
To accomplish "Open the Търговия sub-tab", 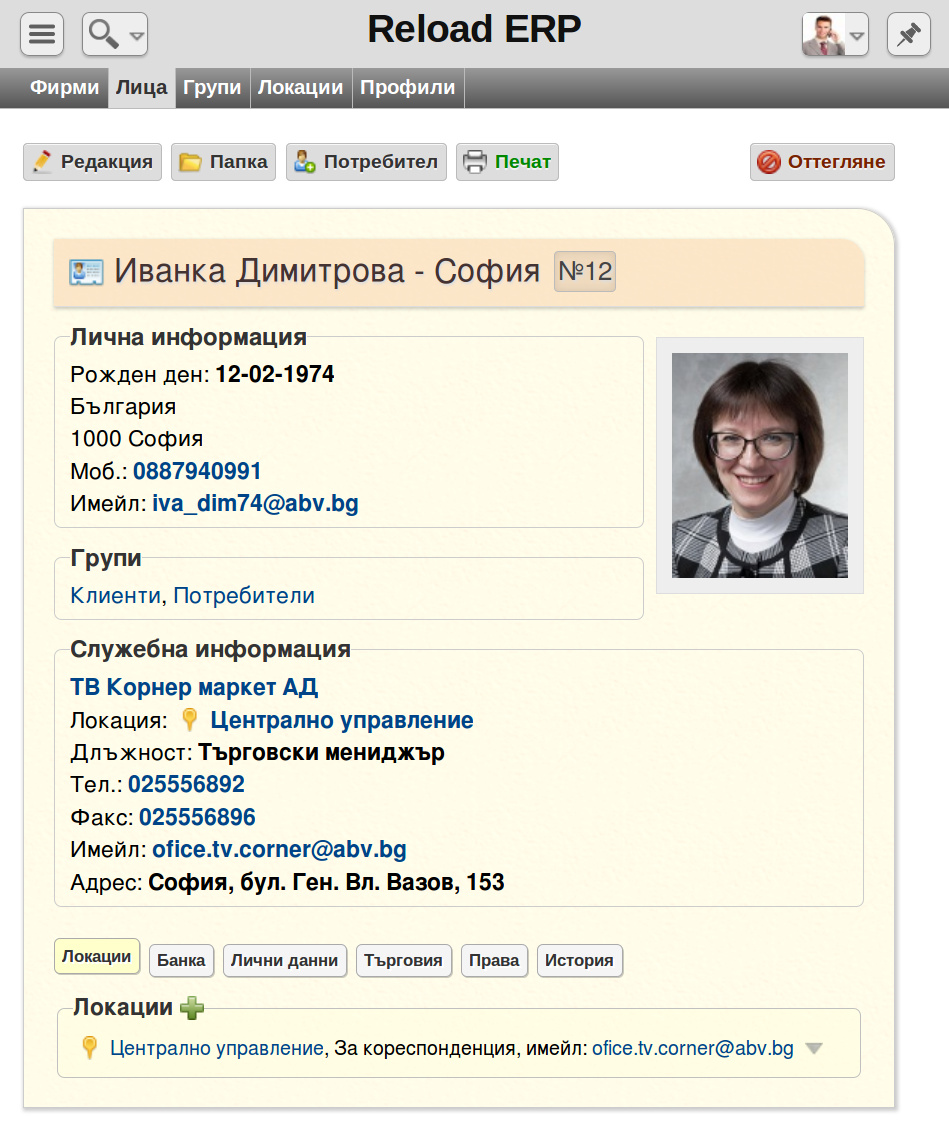I will coord(403,961).
